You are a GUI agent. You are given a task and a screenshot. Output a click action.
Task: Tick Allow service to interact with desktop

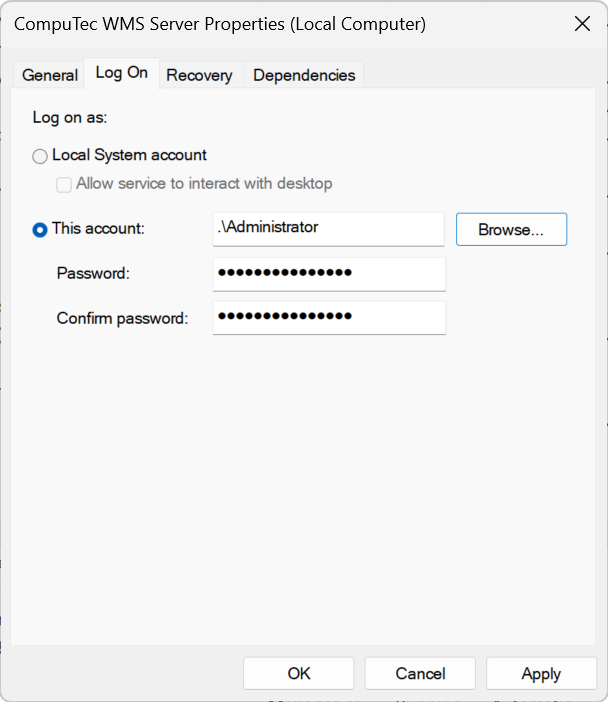[x=64, y=184]
